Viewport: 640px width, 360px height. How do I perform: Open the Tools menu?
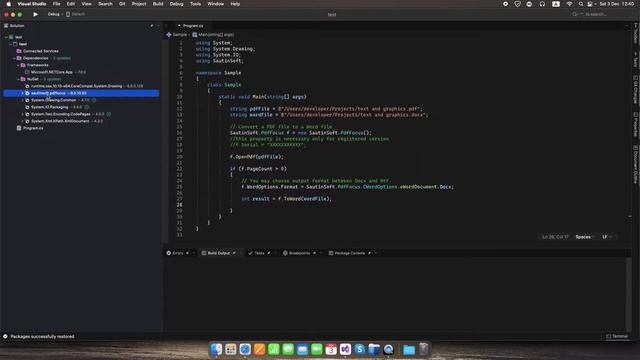(196, 4)
